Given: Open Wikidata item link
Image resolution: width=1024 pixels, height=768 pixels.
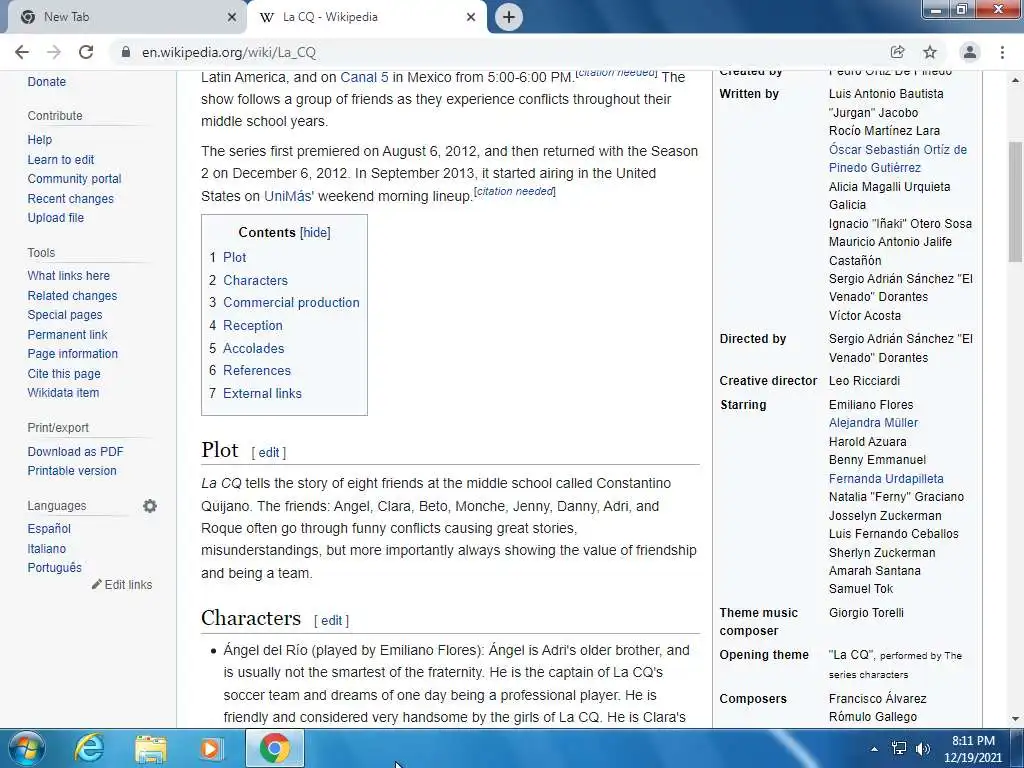Looking at the screenshot, I should (x=63, y=392).
